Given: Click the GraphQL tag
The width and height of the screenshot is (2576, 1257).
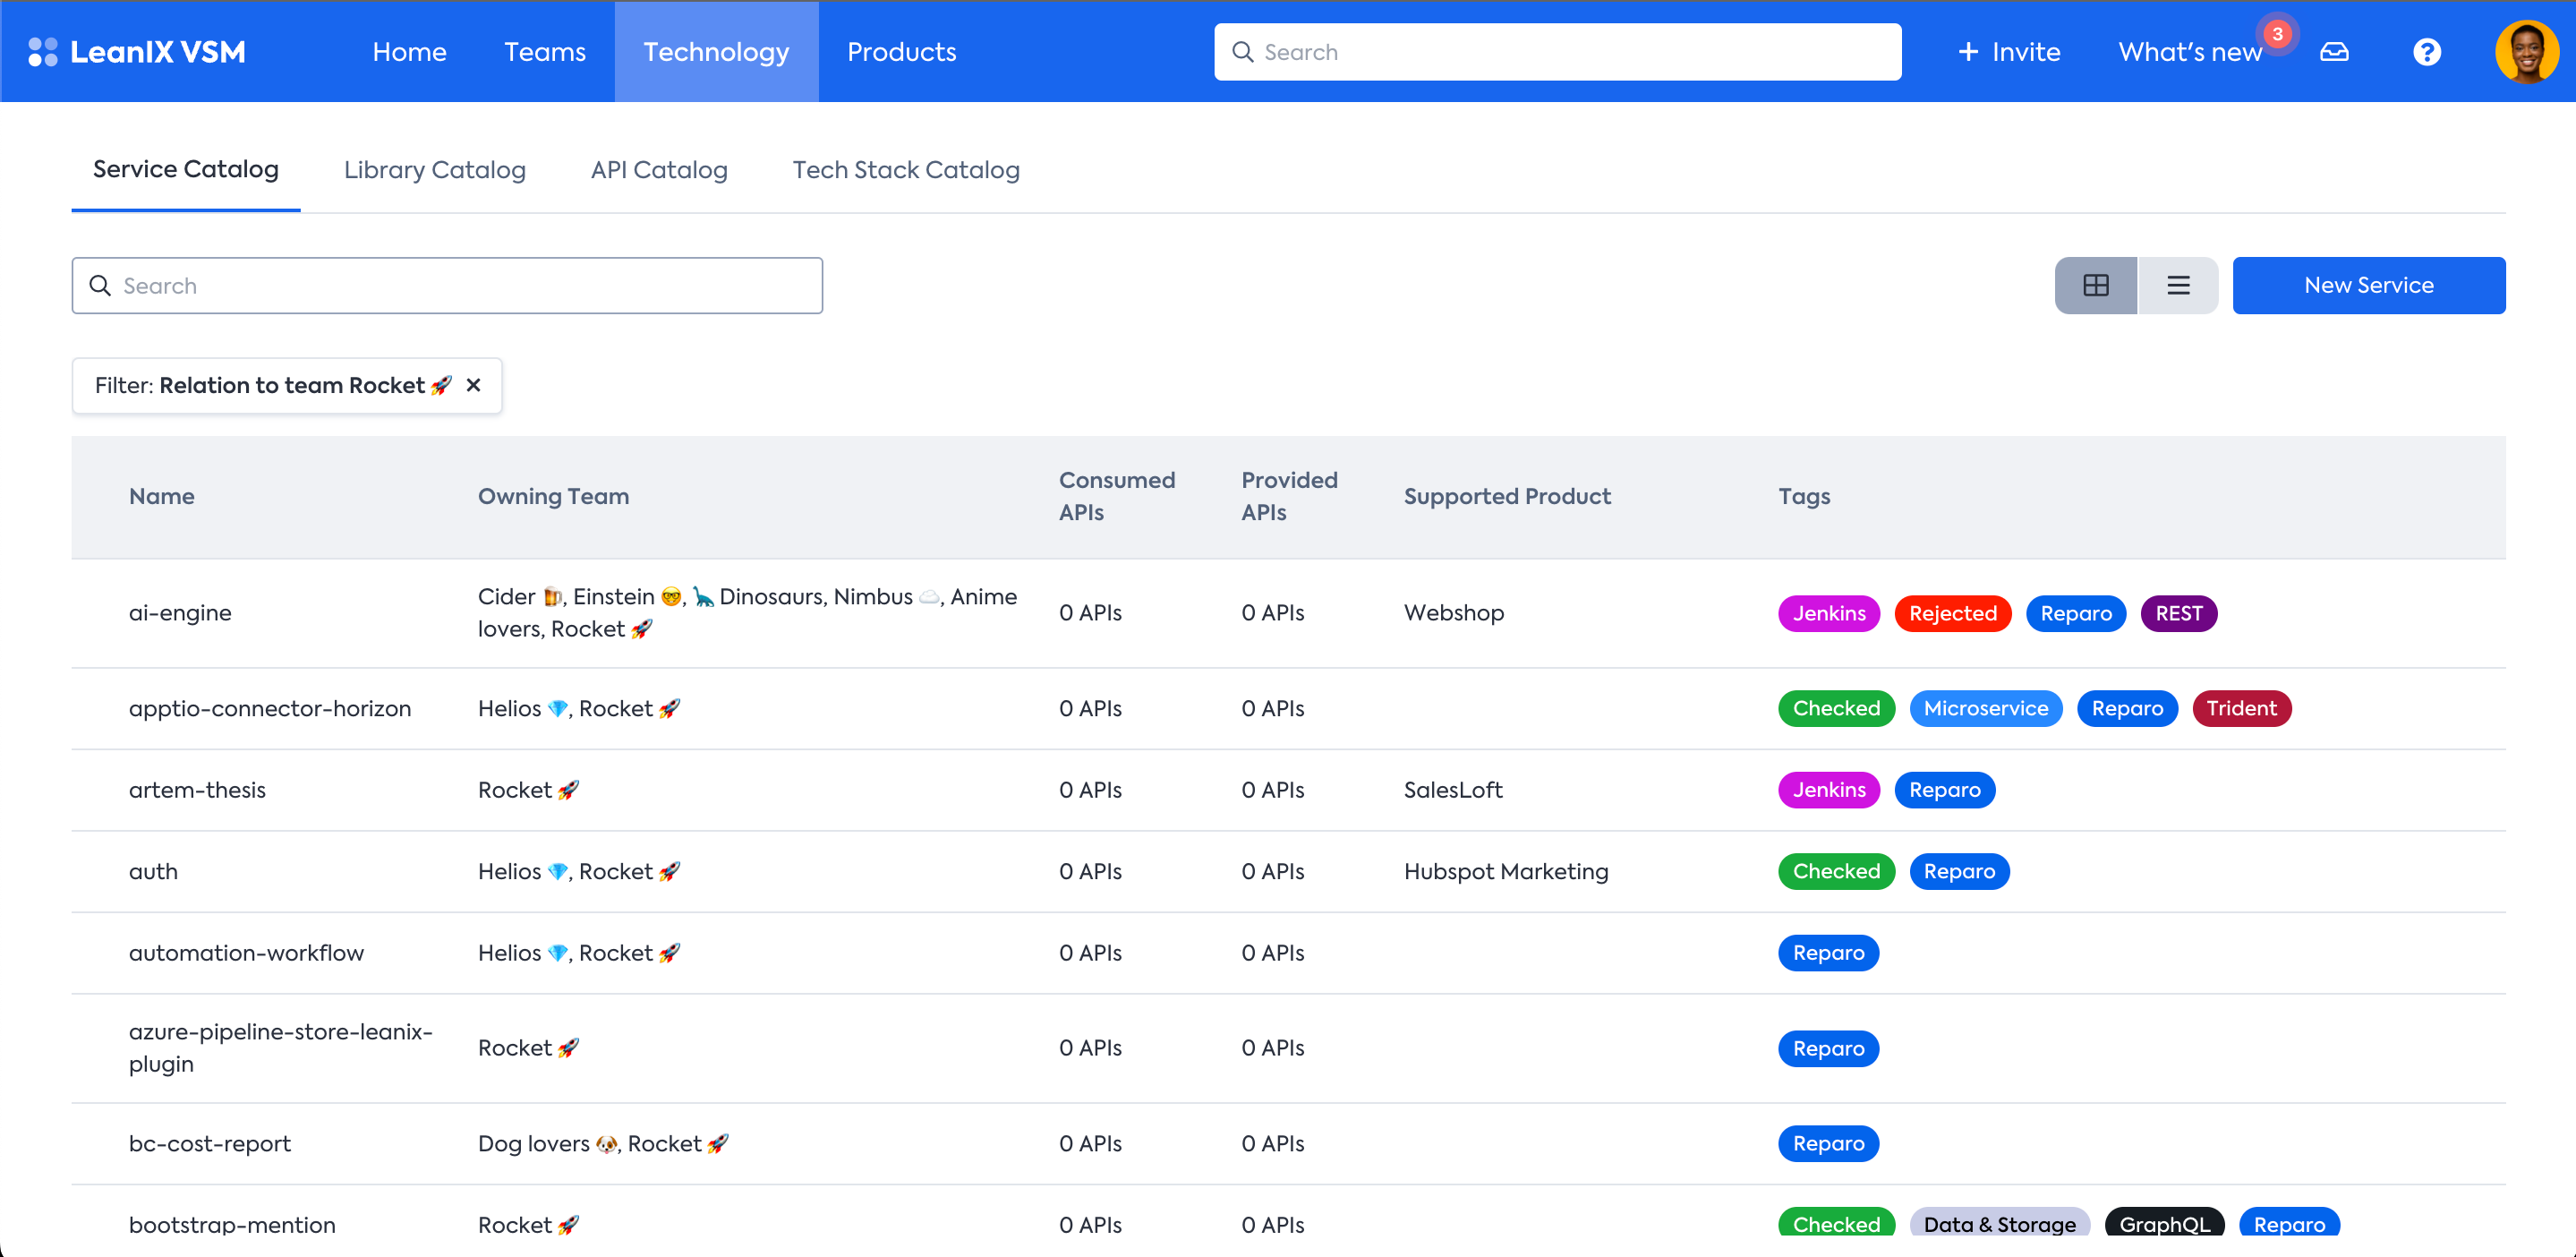Looking at the screenshot, I should (x=2165, y=1224).
